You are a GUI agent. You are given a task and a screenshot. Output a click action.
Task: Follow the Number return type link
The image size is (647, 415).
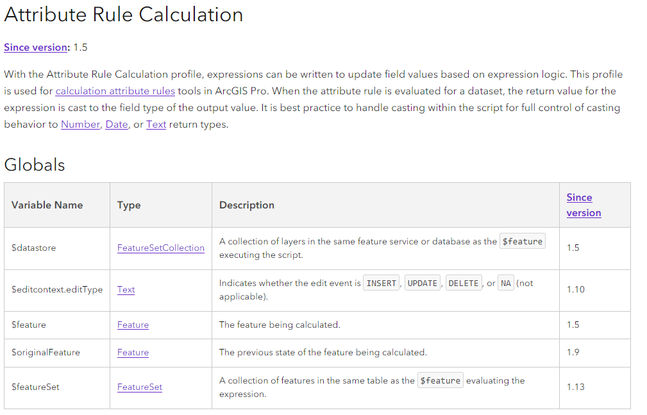[x=80, y=124]
